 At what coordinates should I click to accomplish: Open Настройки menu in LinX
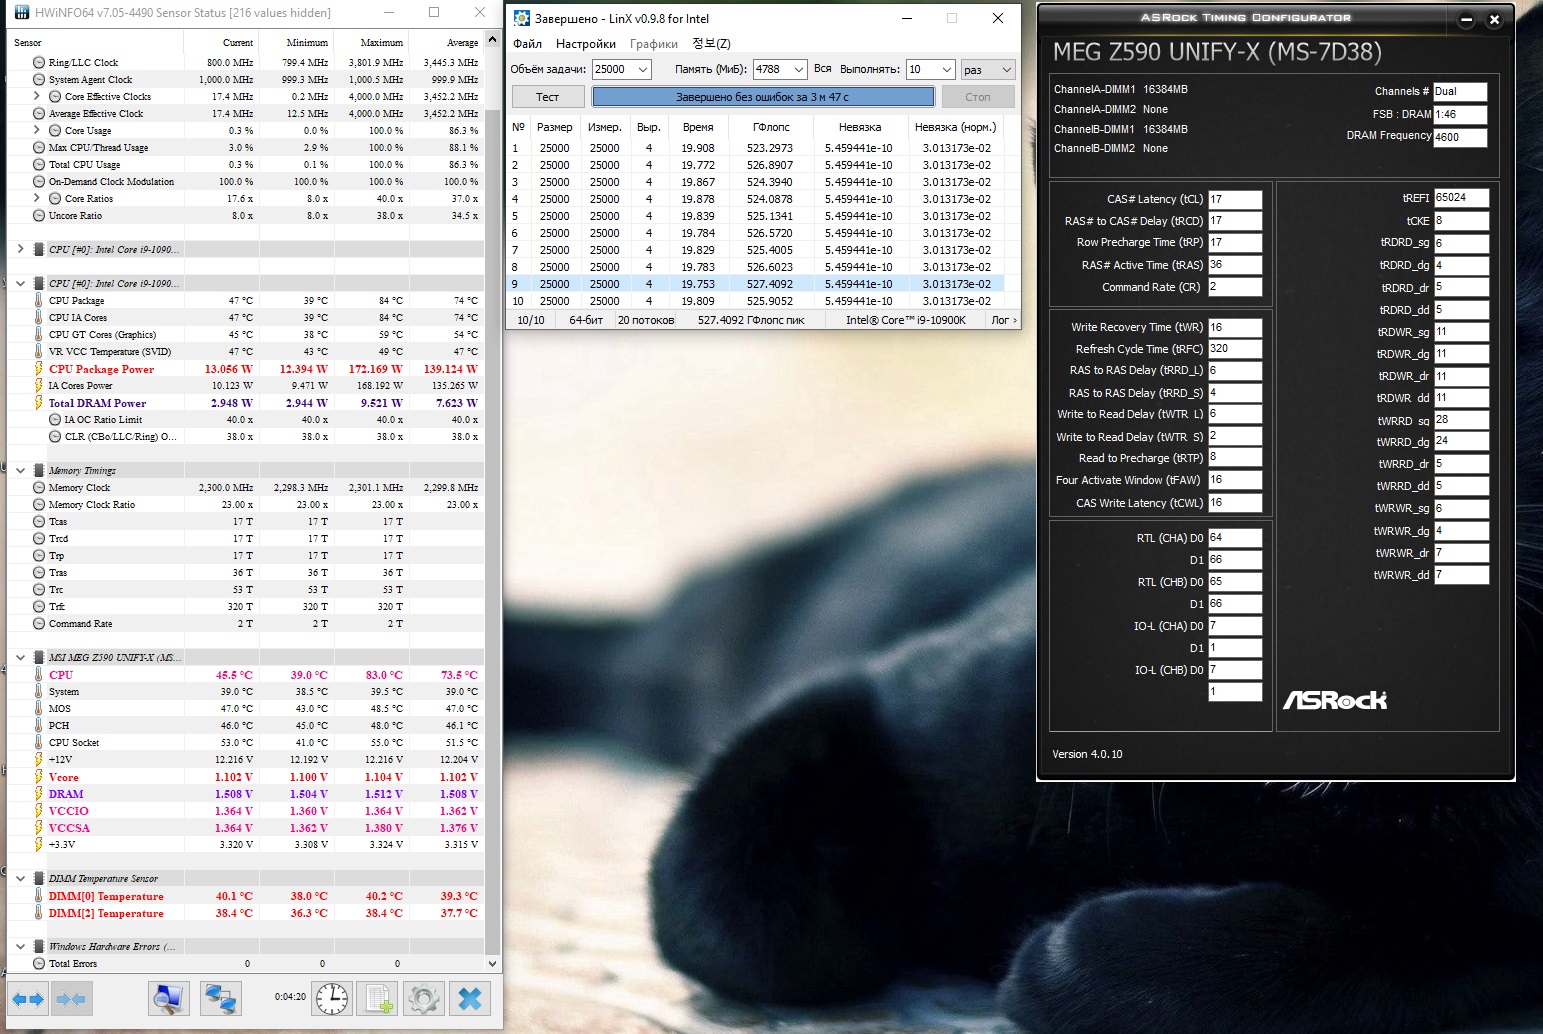point(586,44)
